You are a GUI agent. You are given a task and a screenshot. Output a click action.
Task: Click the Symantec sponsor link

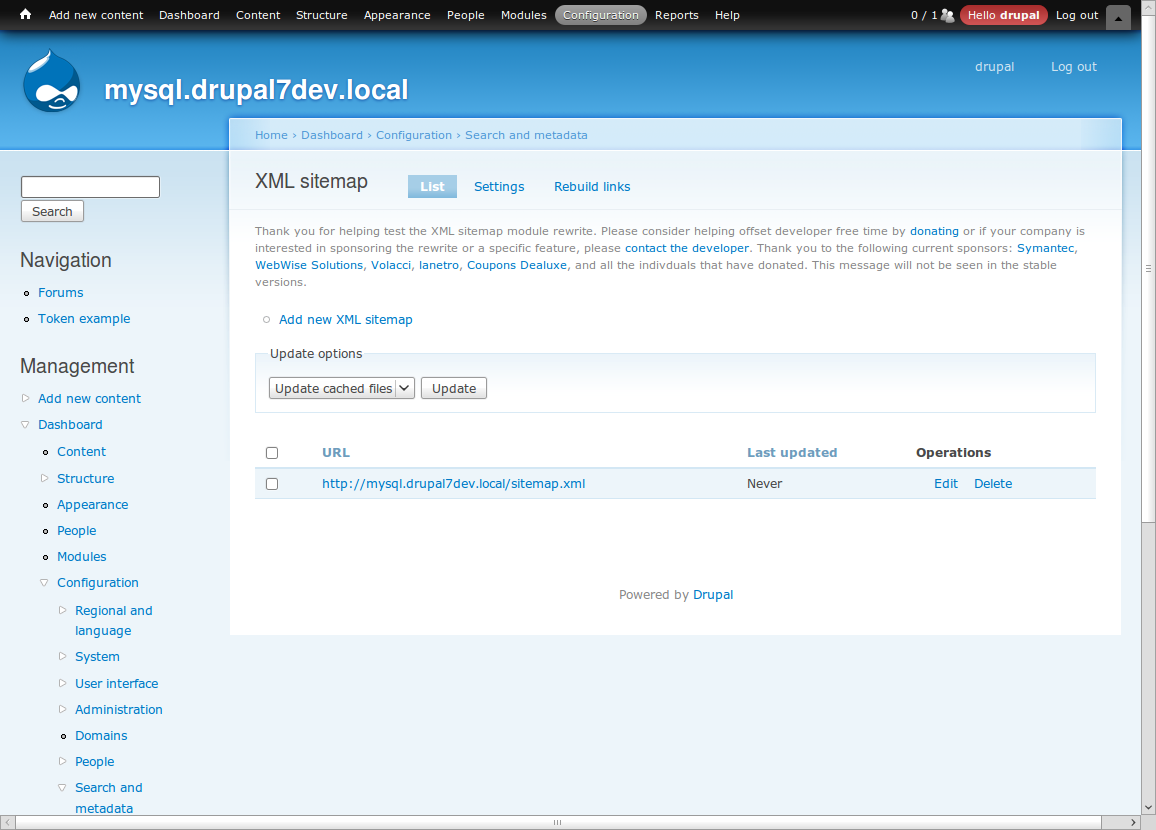[x=1045, y=248]
